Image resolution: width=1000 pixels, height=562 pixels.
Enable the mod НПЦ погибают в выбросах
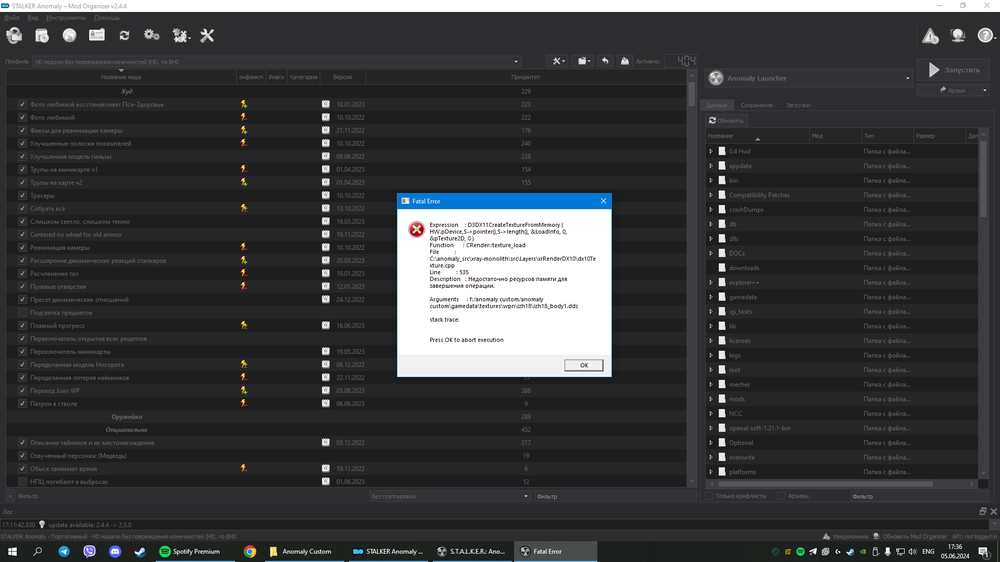click(x=22, y=482)
